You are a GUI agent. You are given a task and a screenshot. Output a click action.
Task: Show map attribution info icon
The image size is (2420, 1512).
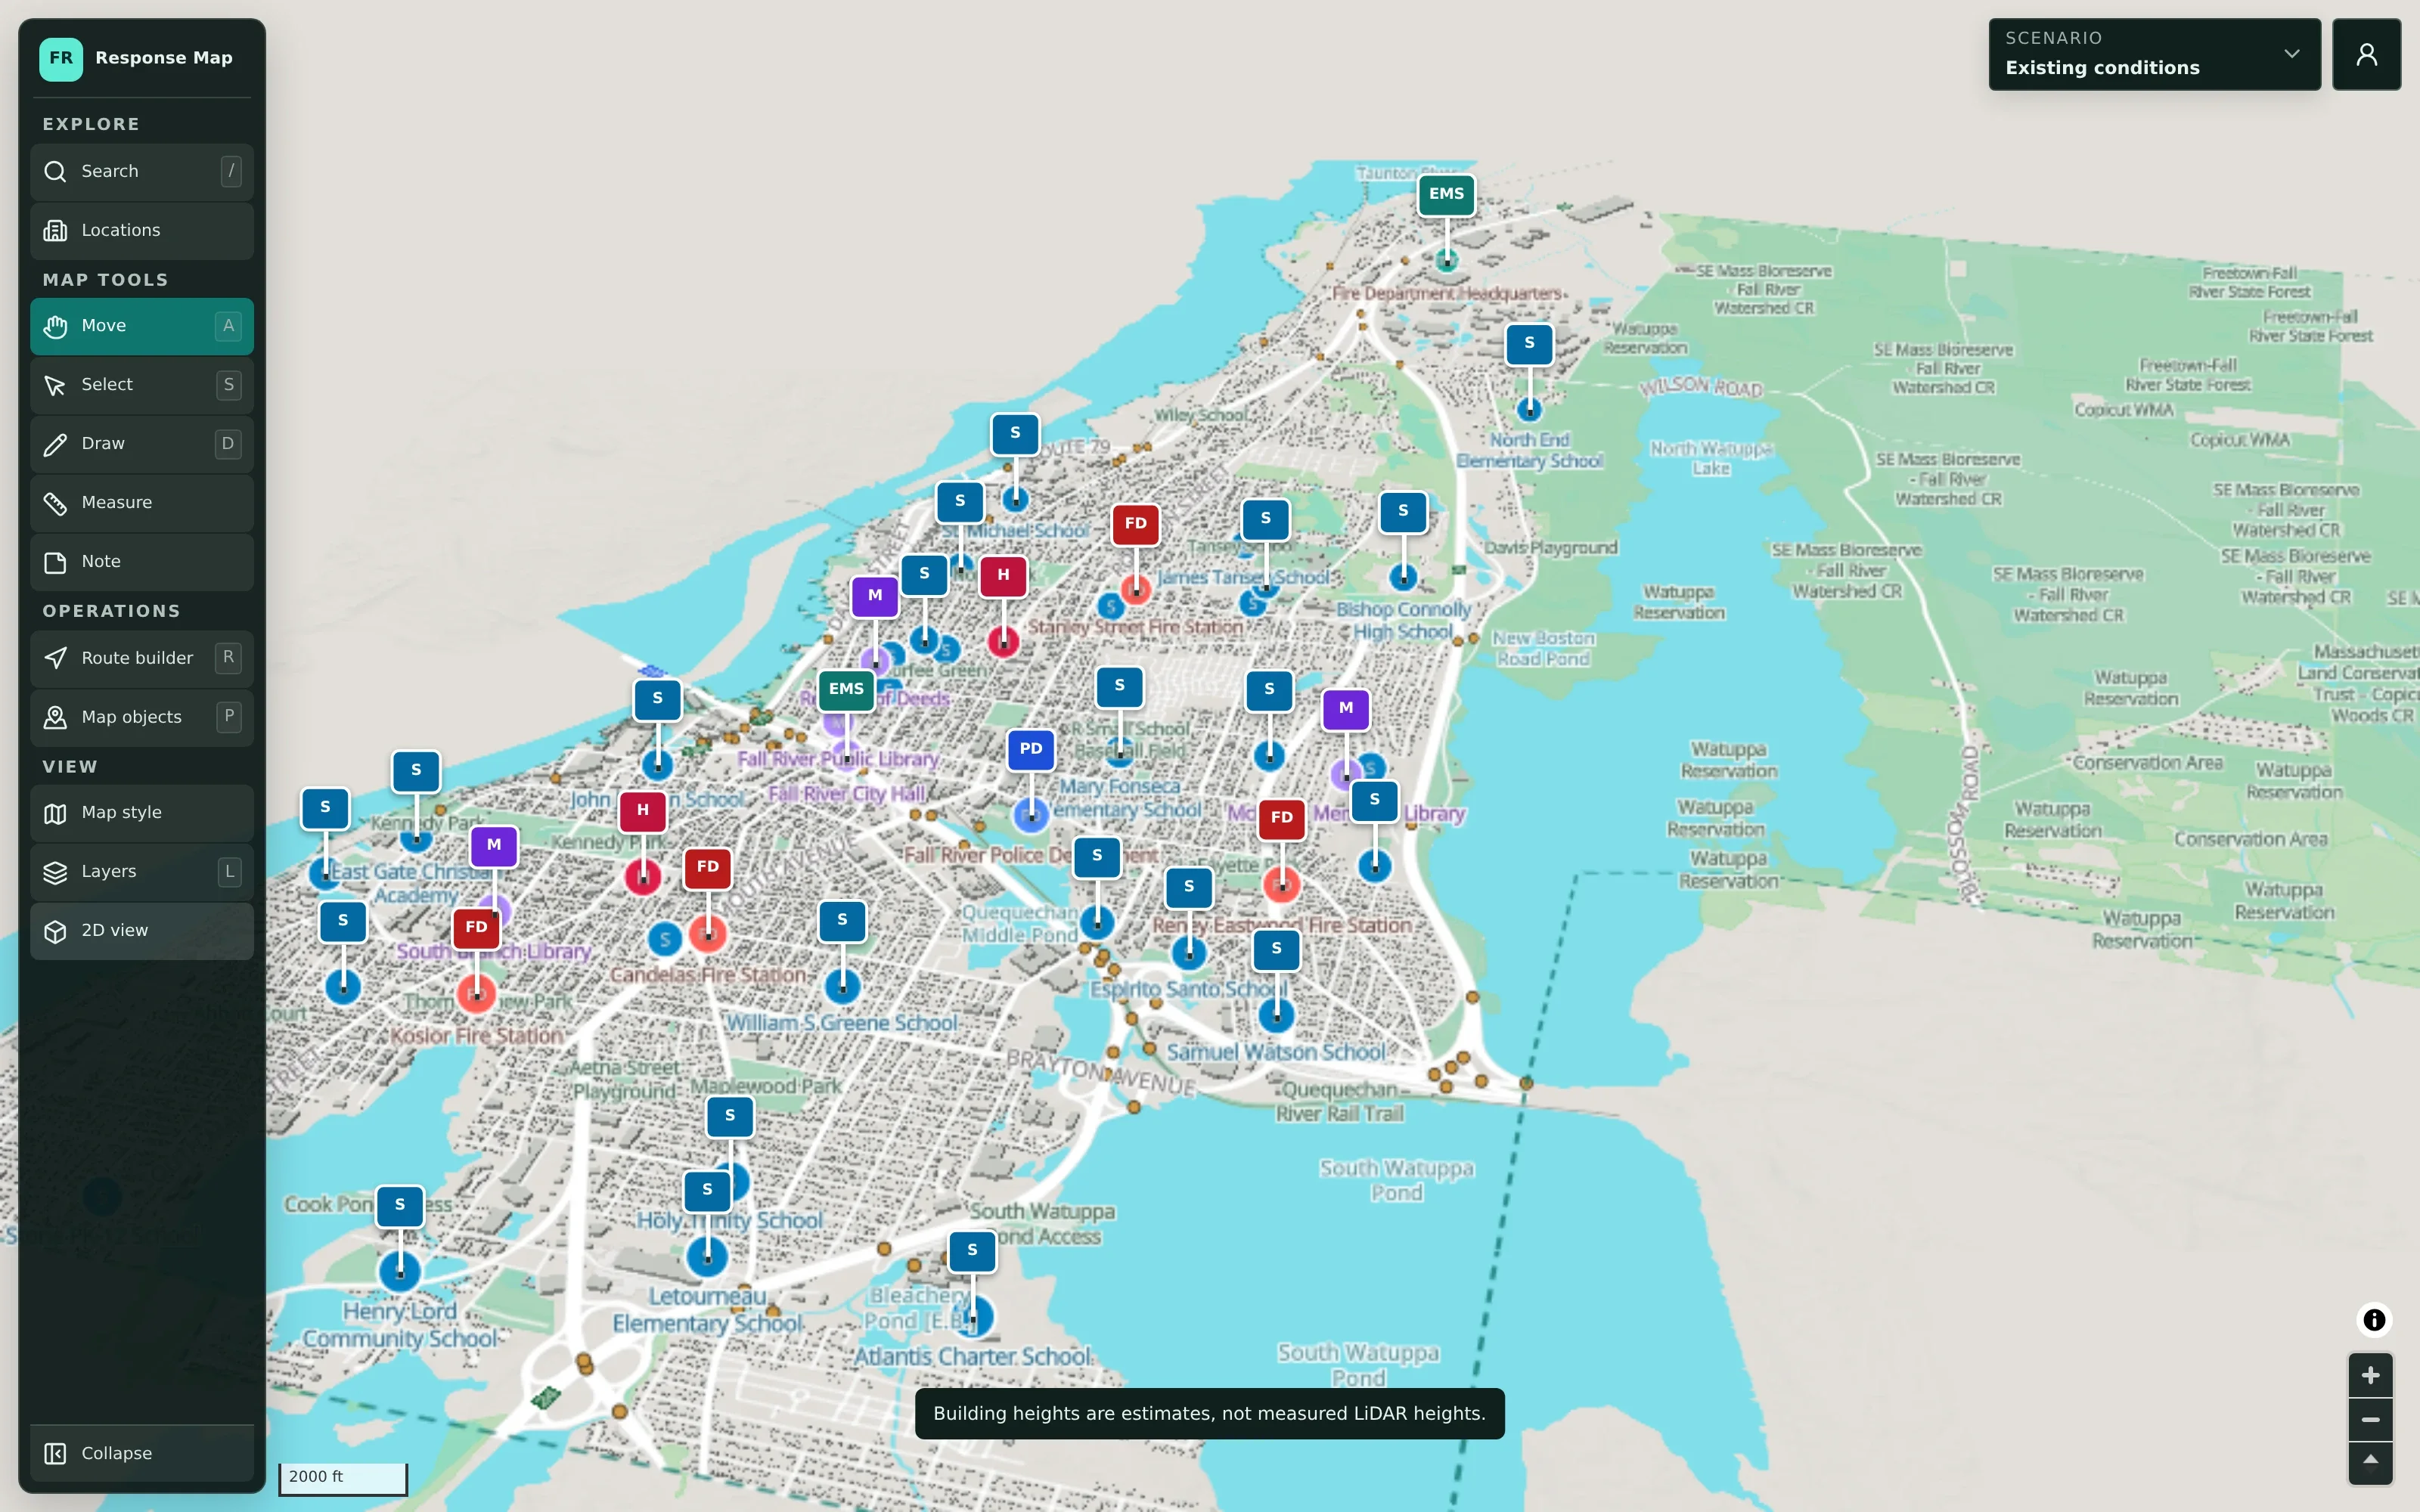(x=2374, y=1320)
